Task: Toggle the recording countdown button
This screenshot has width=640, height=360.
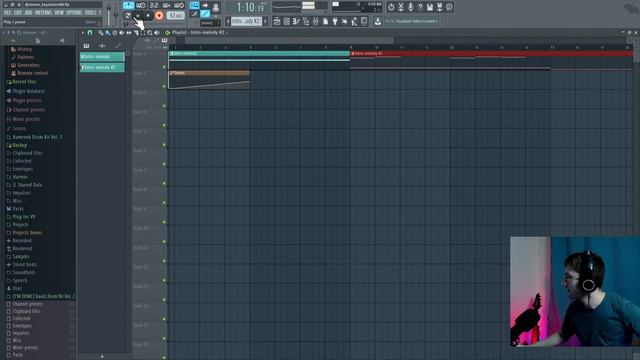Action: [154, 5]
